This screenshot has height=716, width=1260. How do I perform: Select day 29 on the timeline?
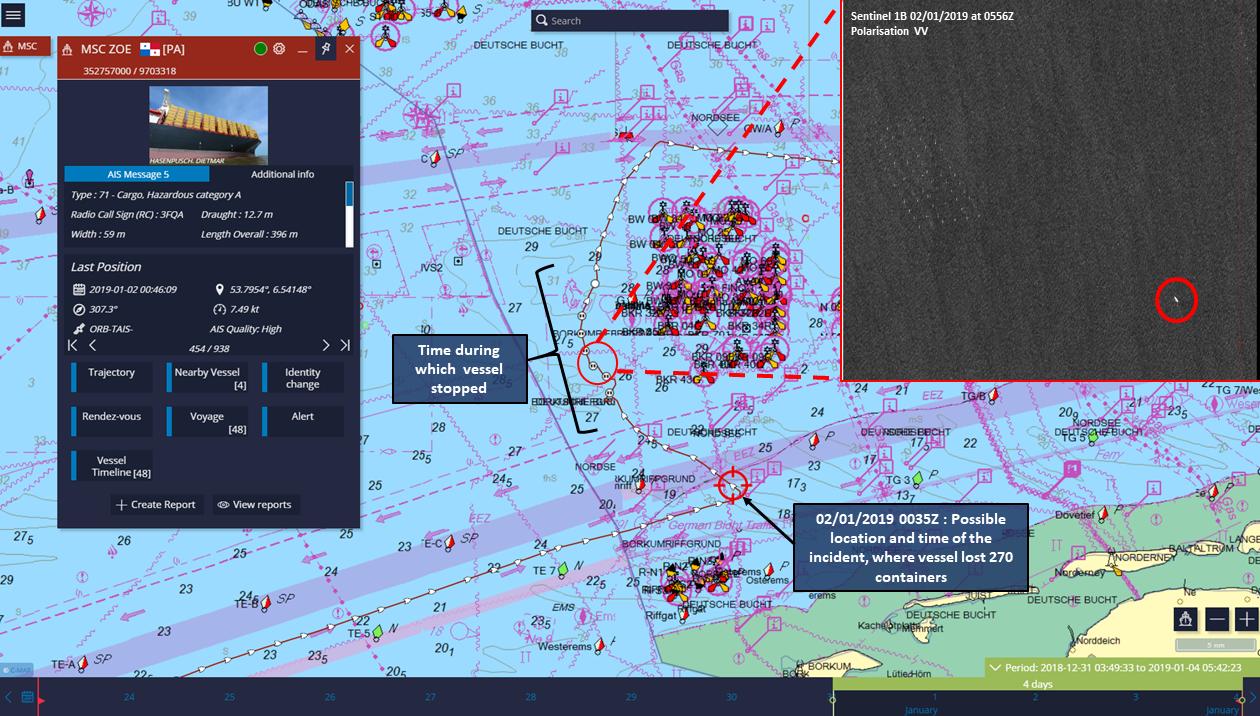pyautogui.click(x=631, y=697)
